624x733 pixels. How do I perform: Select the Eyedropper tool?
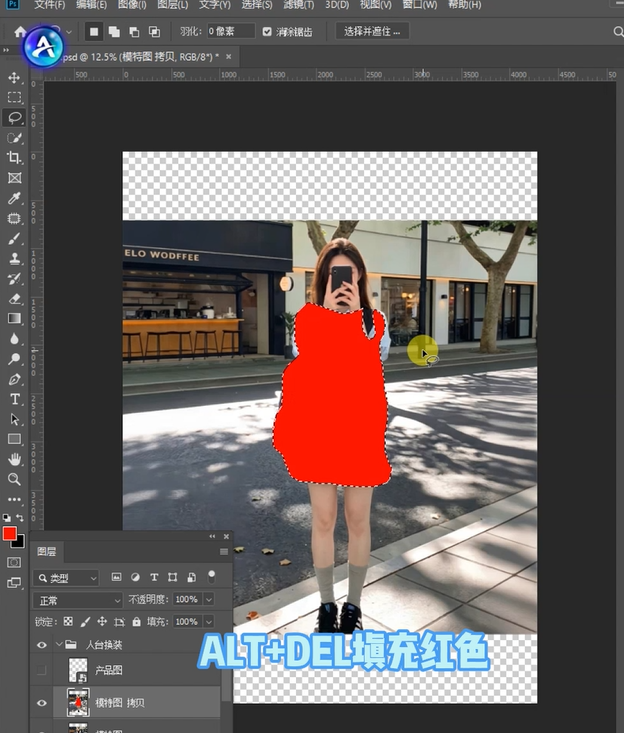point(14,198)
